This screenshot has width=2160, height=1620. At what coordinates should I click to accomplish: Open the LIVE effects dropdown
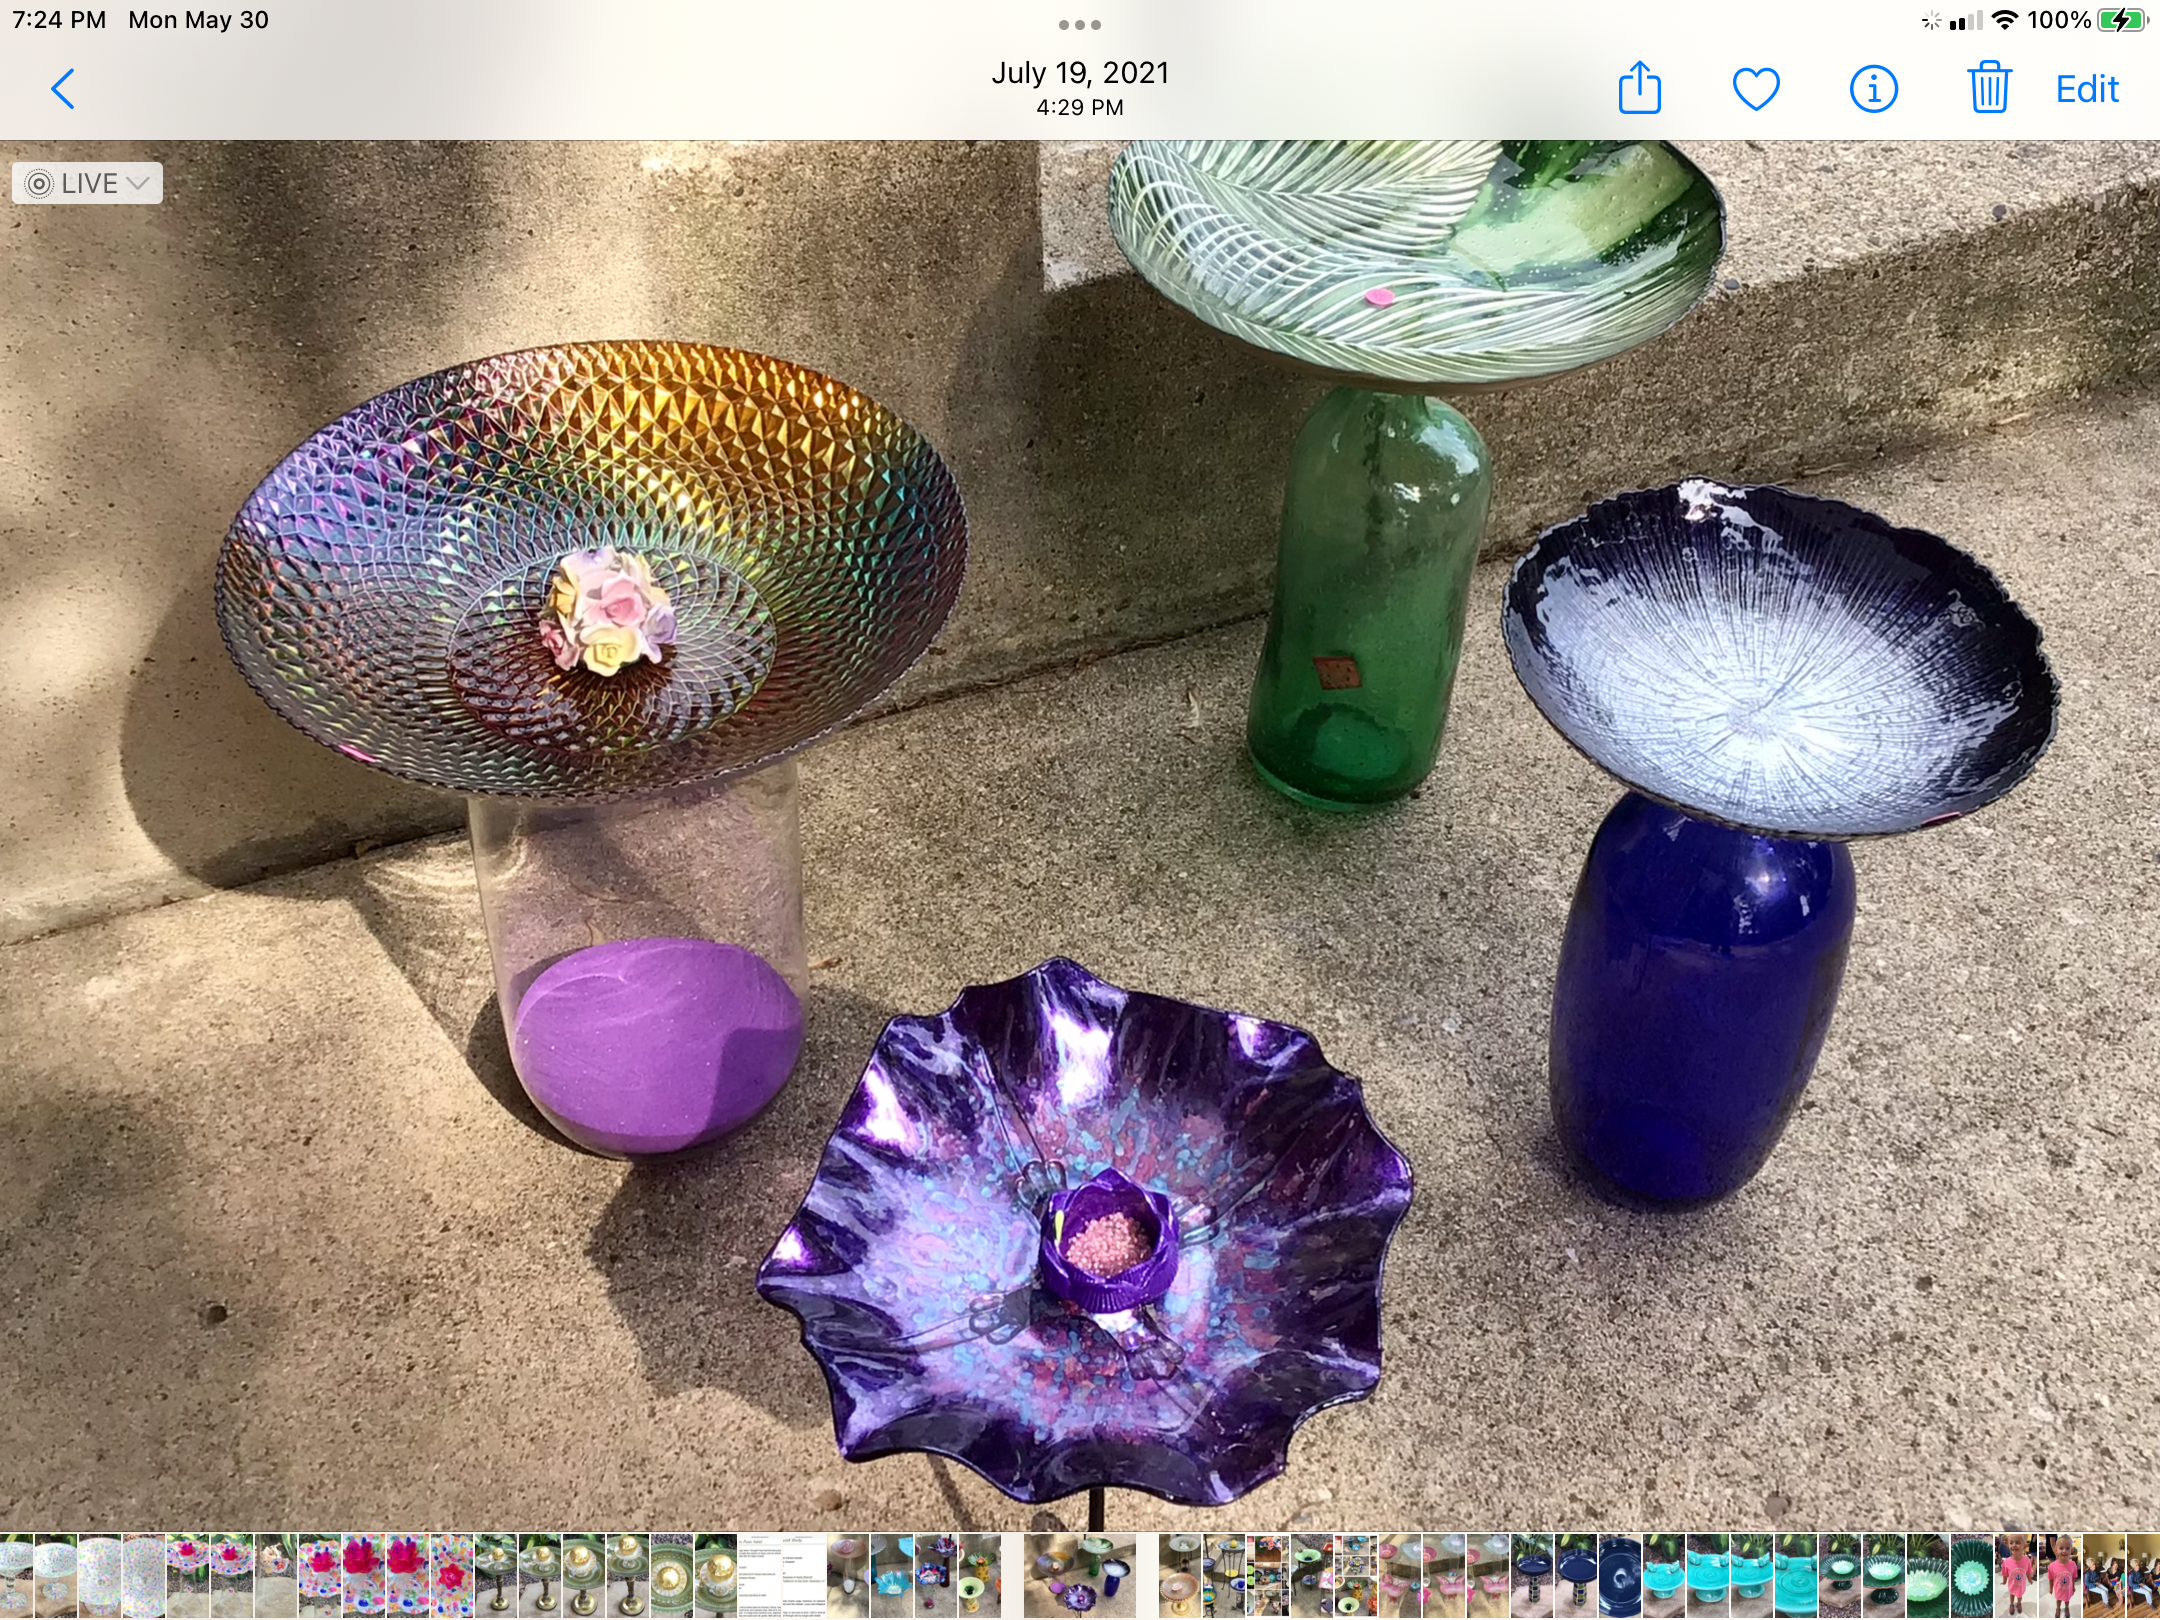[87, 183]
